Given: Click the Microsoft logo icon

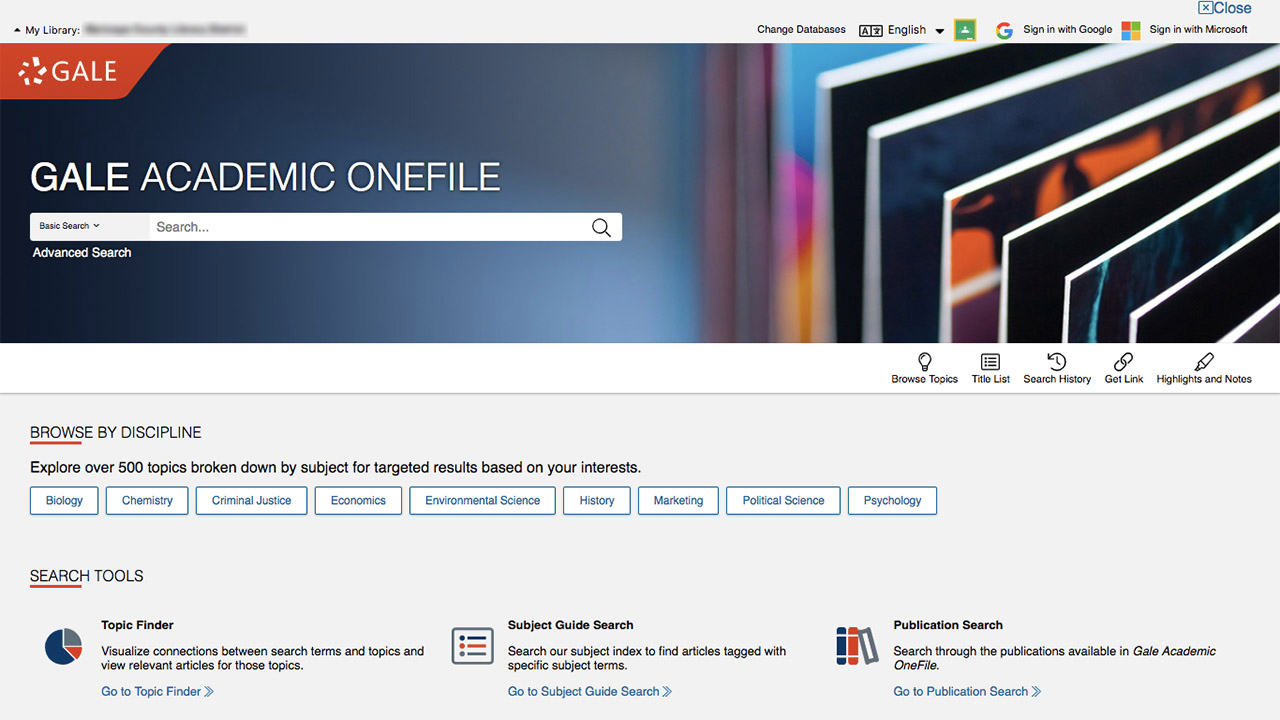Looking at the screenshot, I should tap(1131, 30).
